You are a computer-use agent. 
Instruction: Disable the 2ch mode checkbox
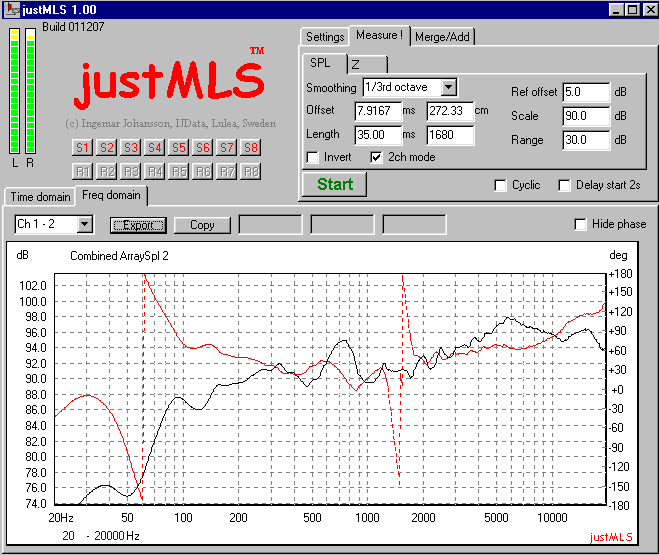click(376, 157)
